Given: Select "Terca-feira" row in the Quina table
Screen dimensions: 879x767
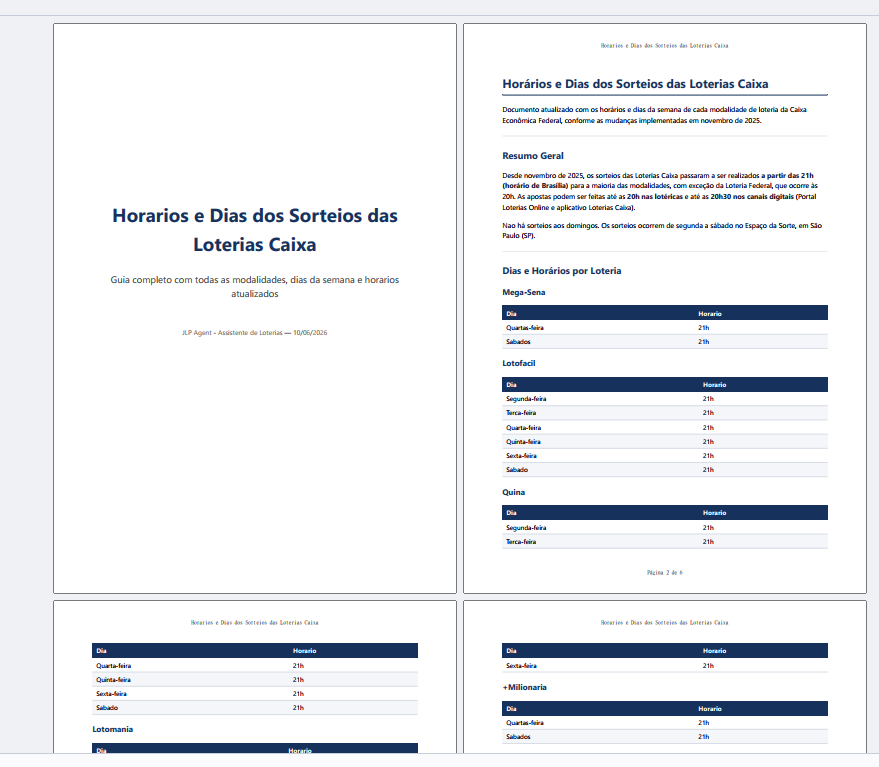Looking at the screenshot, I should [665, 542].
